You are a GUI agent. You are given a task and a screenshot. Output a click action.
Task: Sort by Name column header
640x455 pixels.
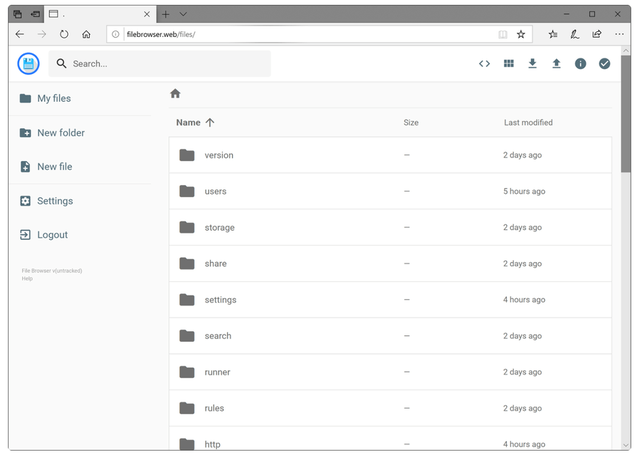pos(188,122)
